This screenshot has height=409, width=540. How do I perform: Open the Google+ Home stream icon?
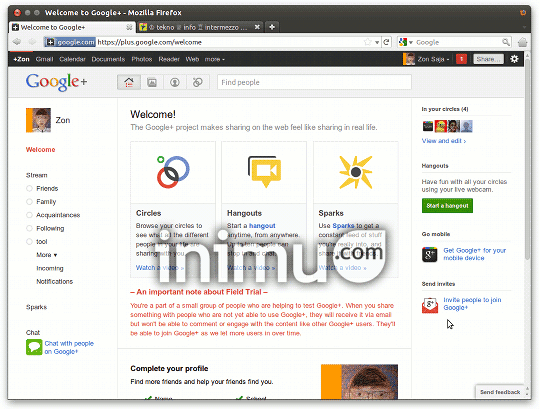(129, 82)
